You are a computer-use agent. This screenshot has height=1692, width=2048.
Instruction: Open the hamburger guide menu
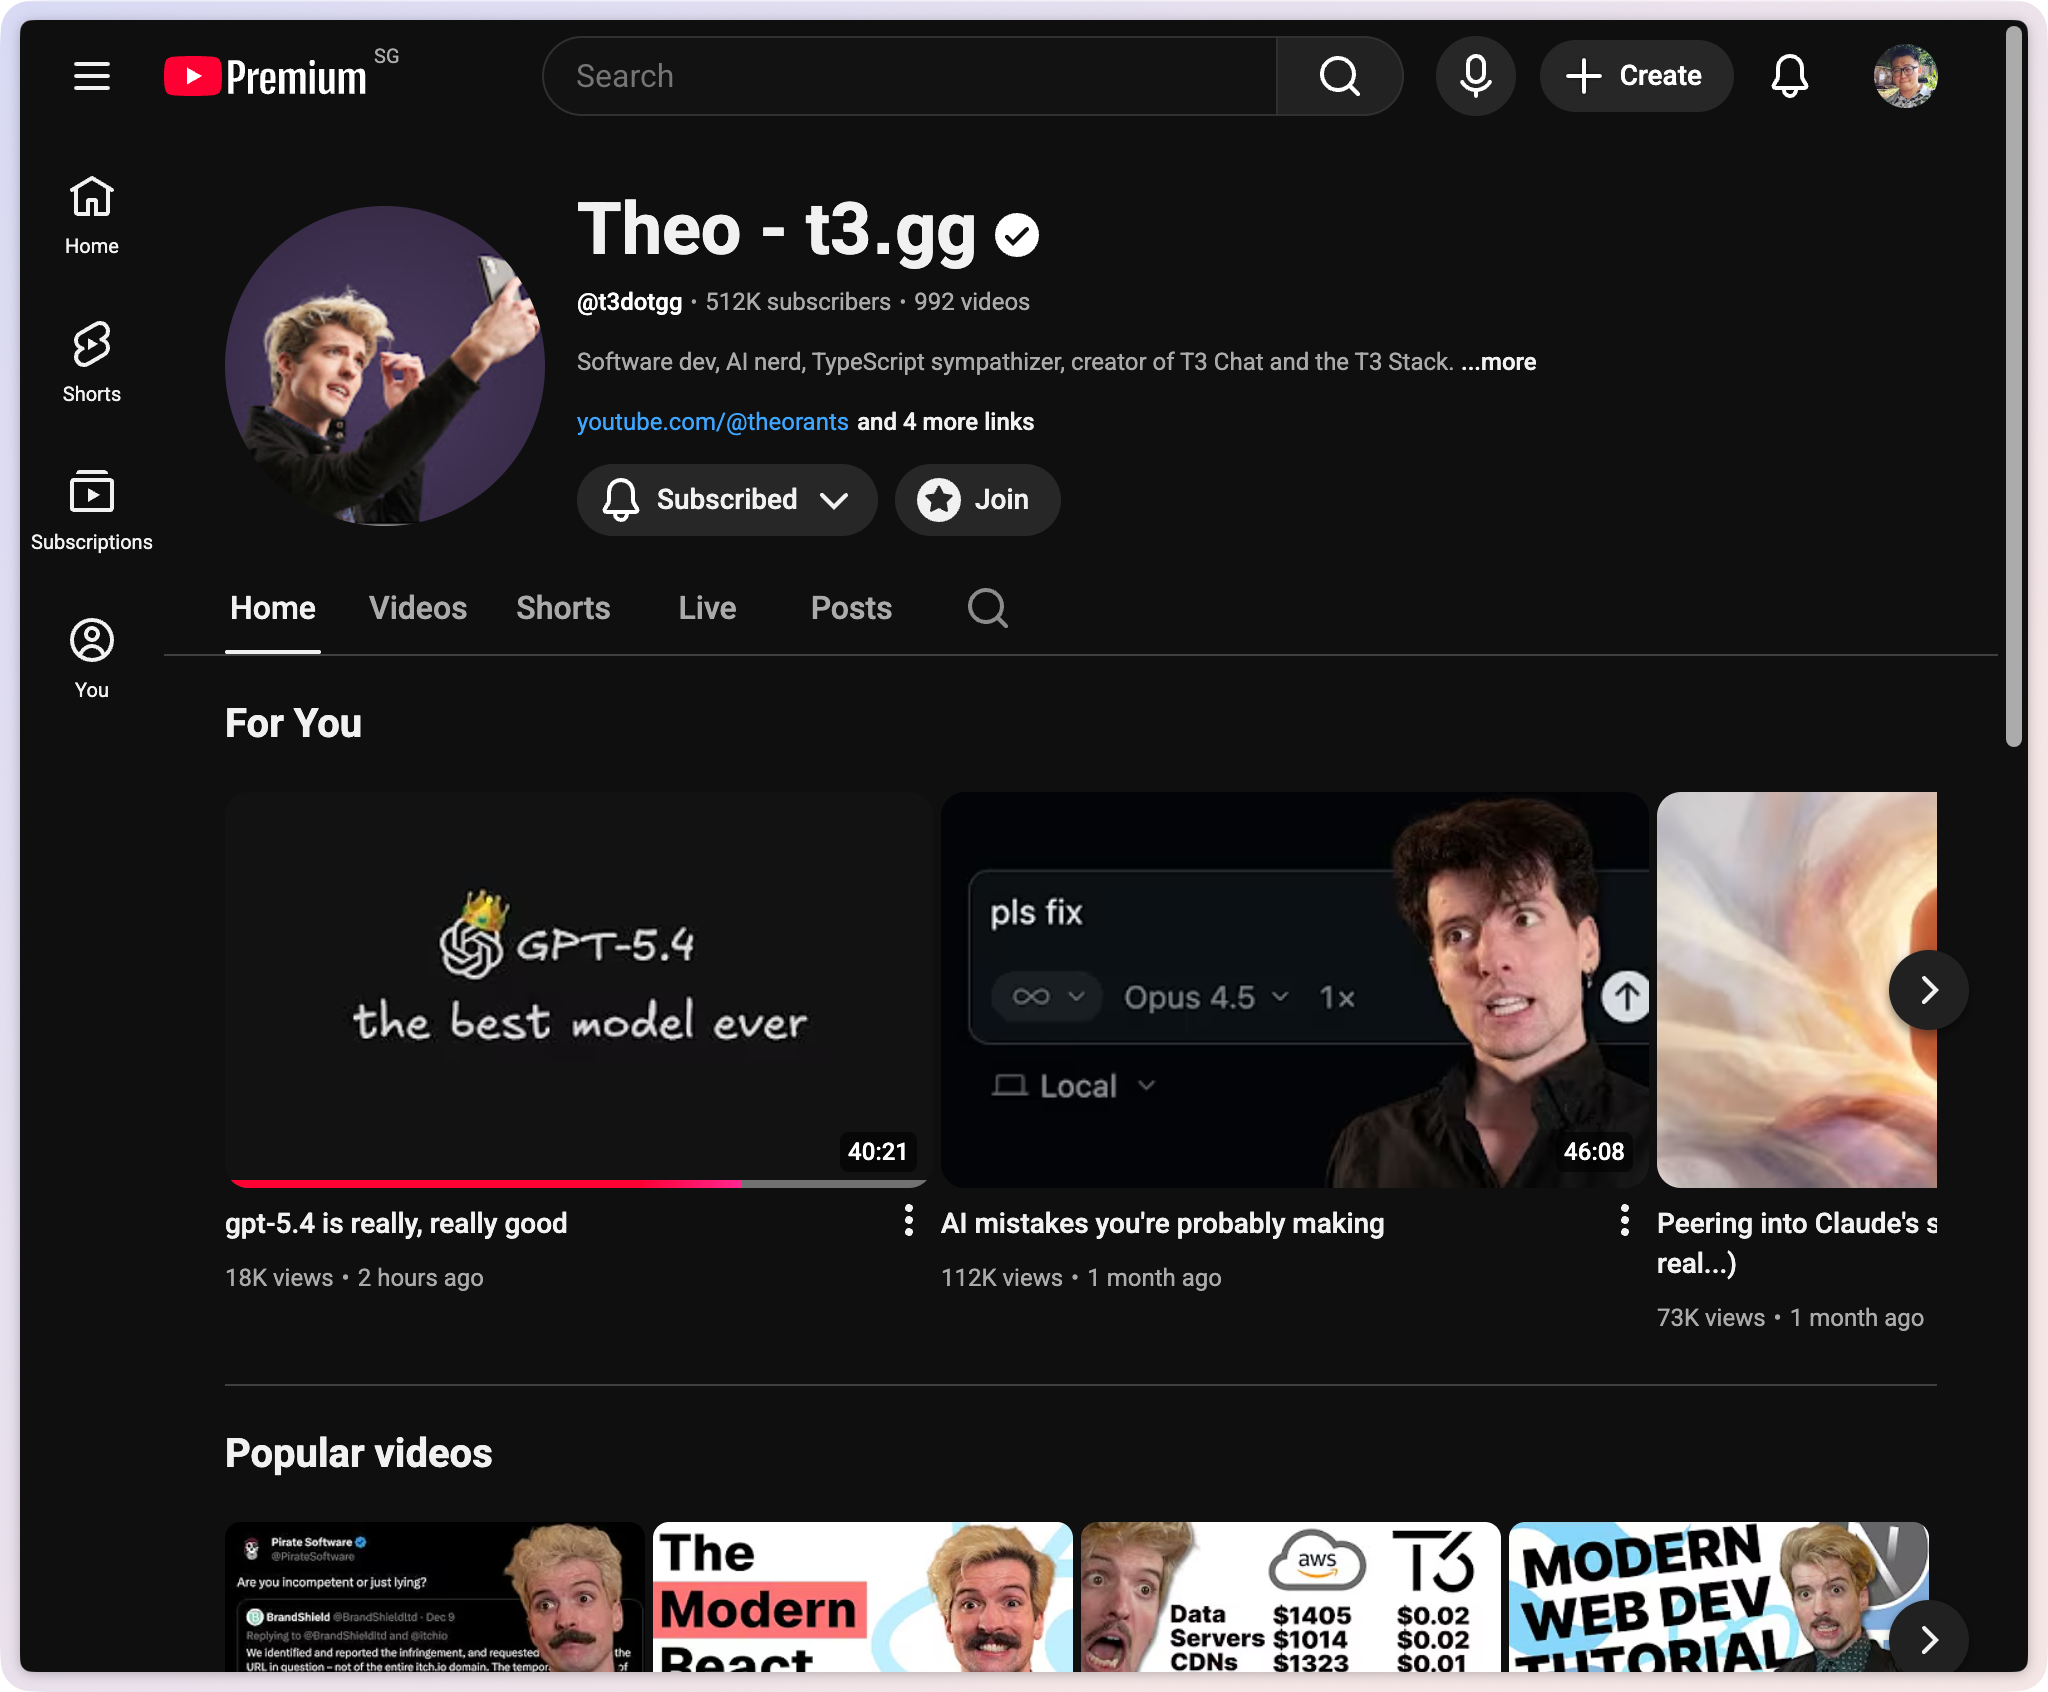point(91,76)
